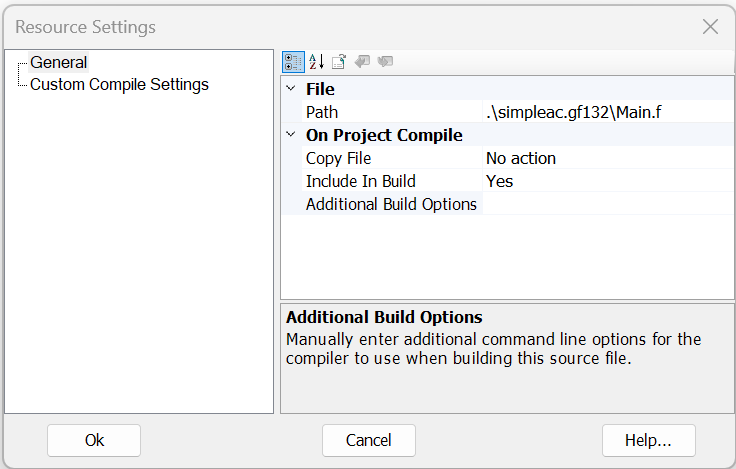Click the last grayed arrow toolbar icon
Viewport: 736px width, 469px height.
click(385, 62)
